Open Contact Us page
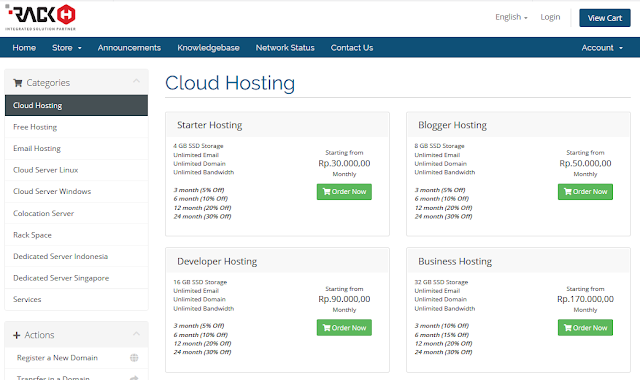The width and height of the screenshot is (640, 380). pos(352,48)
